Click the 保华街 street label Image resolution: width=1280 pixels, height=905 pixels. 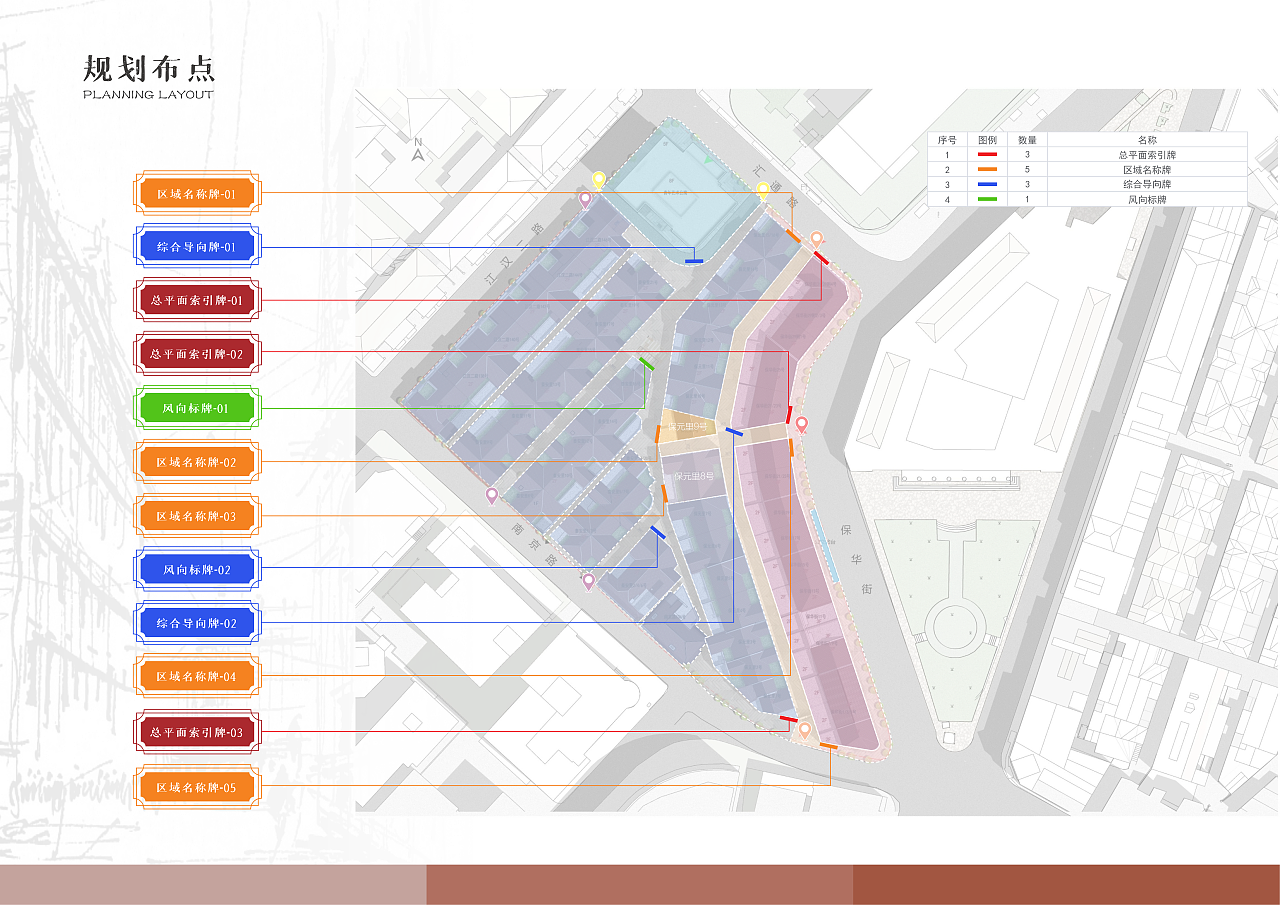point(856,559)
